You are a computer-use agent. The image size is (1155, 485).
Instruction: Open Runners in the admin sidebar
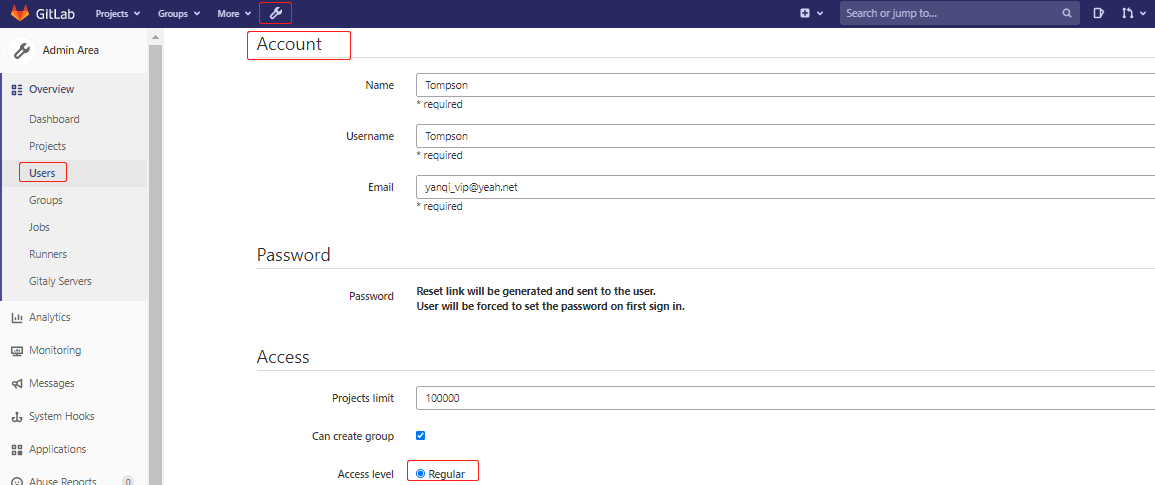[48, 254]
